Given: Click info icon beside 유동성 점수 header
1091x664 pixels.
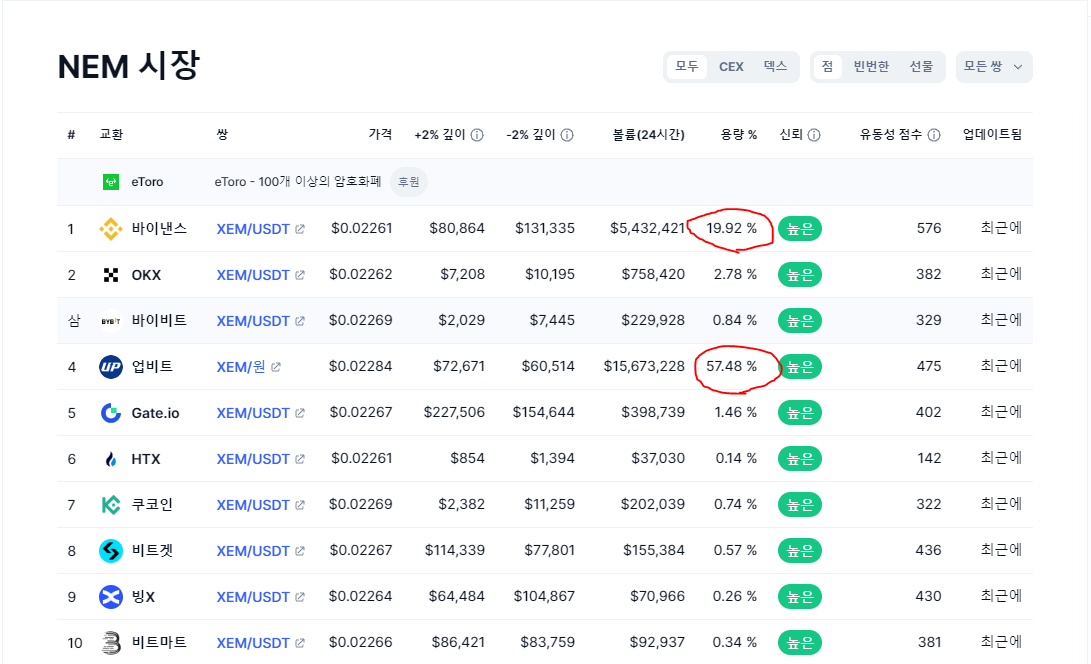Looking at the screenshot, I should pyautogui.click(x=934, y=135).
